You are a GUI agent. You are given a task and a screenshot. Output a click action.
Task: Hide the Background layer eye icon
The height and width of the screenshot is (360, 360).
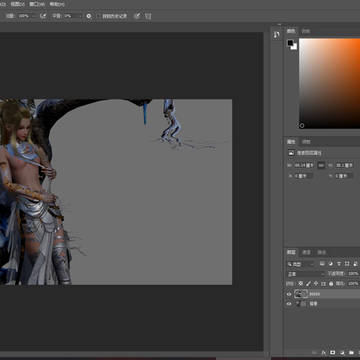[x=289, y=304]
